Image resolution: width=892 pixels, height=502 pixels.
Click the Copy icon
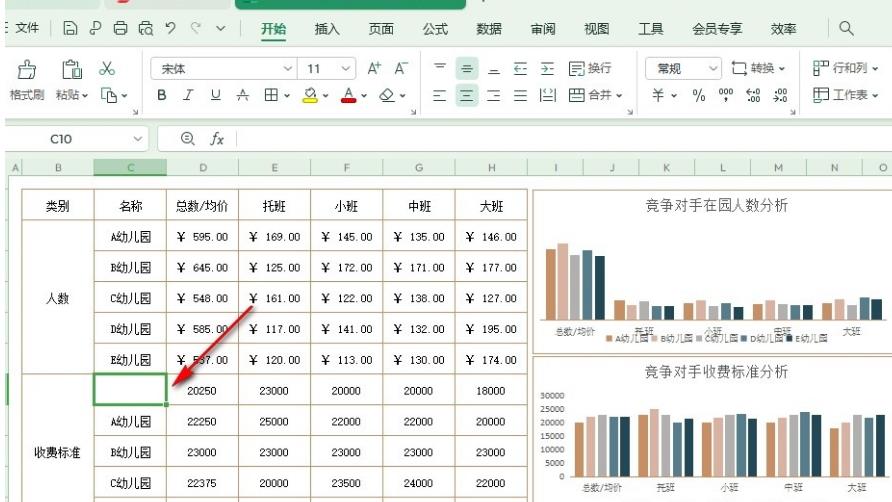click(x=109, y=95)
